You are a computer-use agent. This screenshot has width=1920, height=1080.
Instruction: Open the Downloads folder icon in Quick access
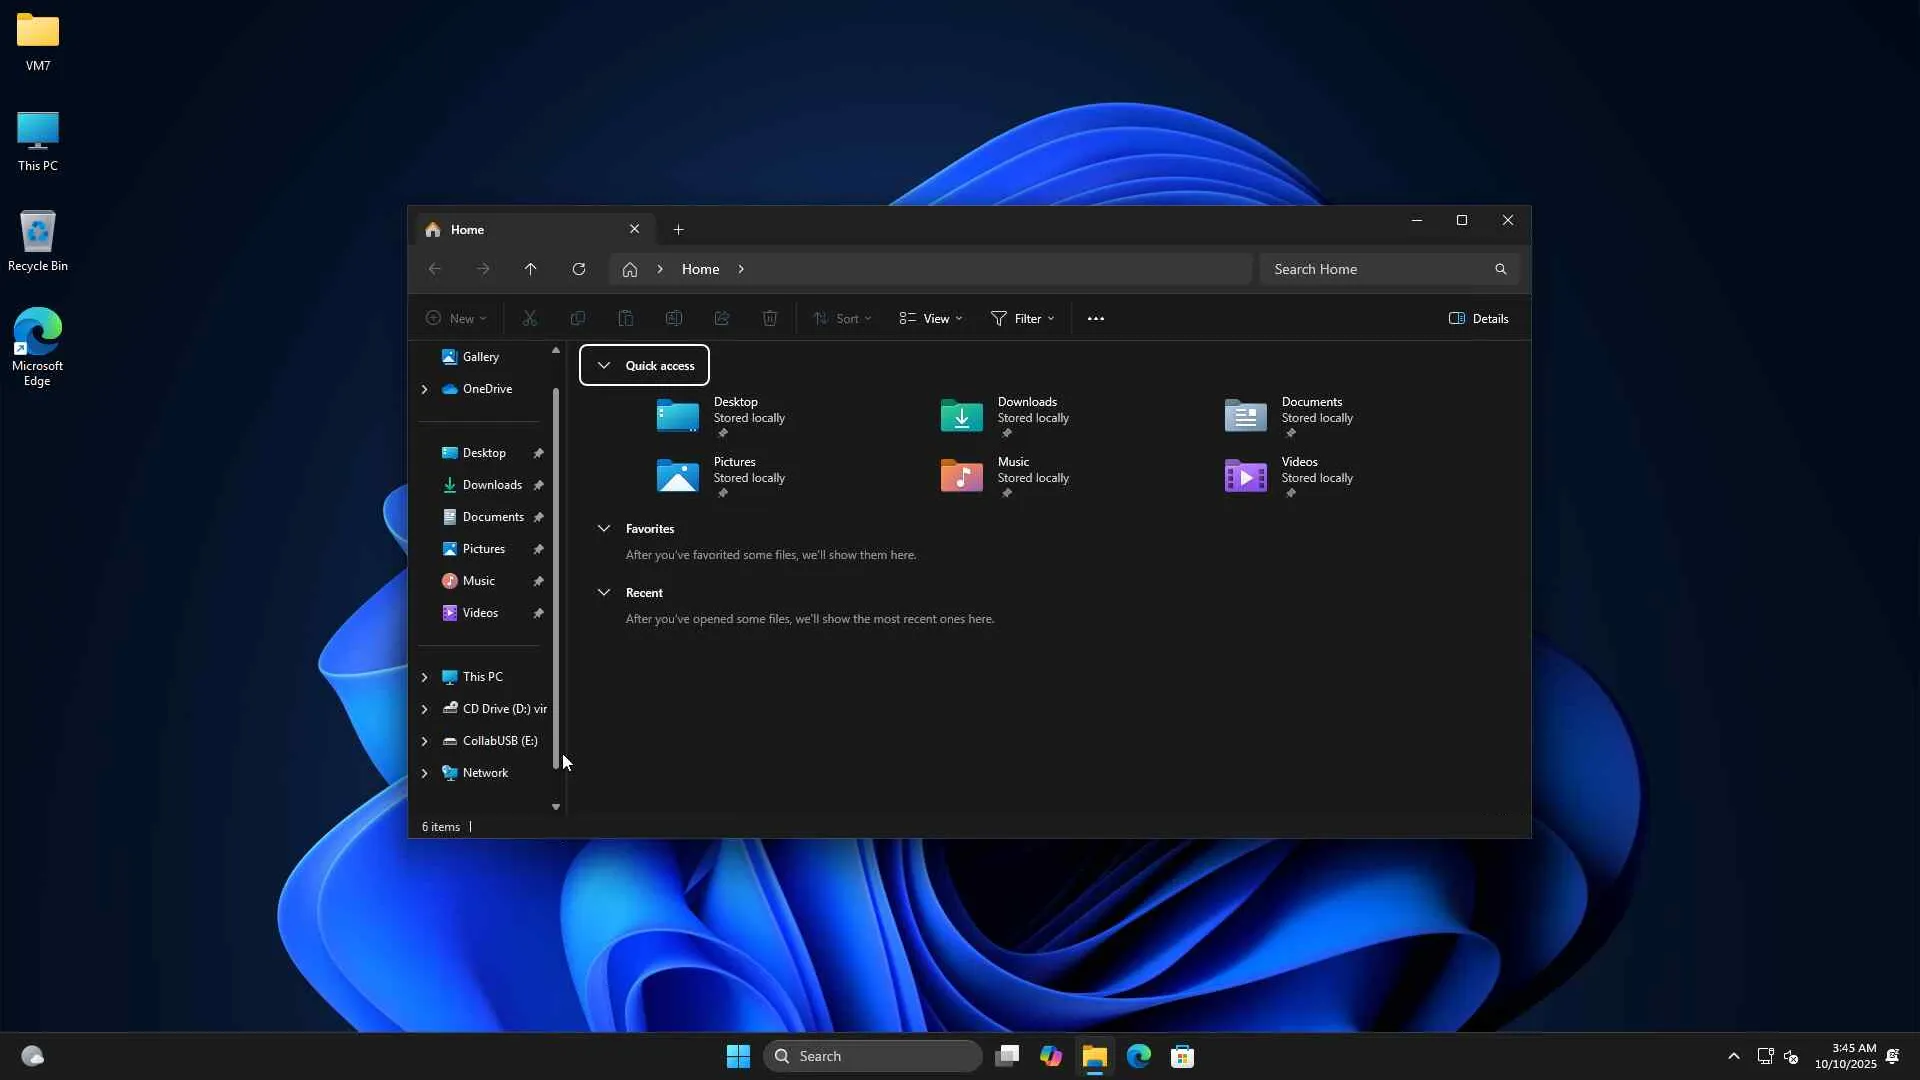pyautogui.click(x=961, y=416)
